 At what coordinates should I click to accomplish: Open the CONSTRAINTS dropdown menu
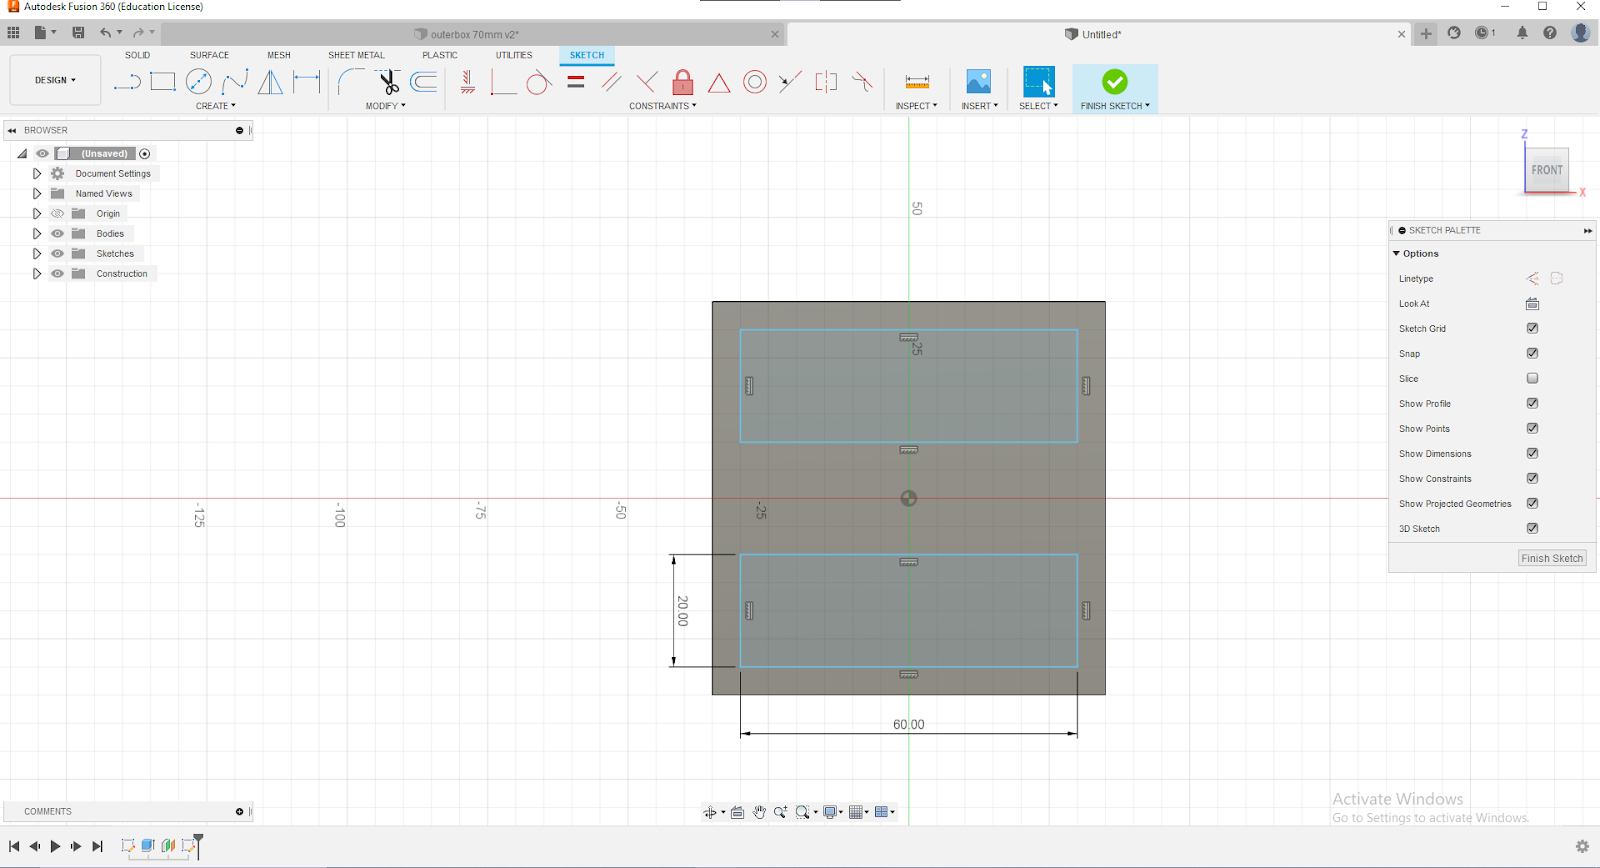662,106
